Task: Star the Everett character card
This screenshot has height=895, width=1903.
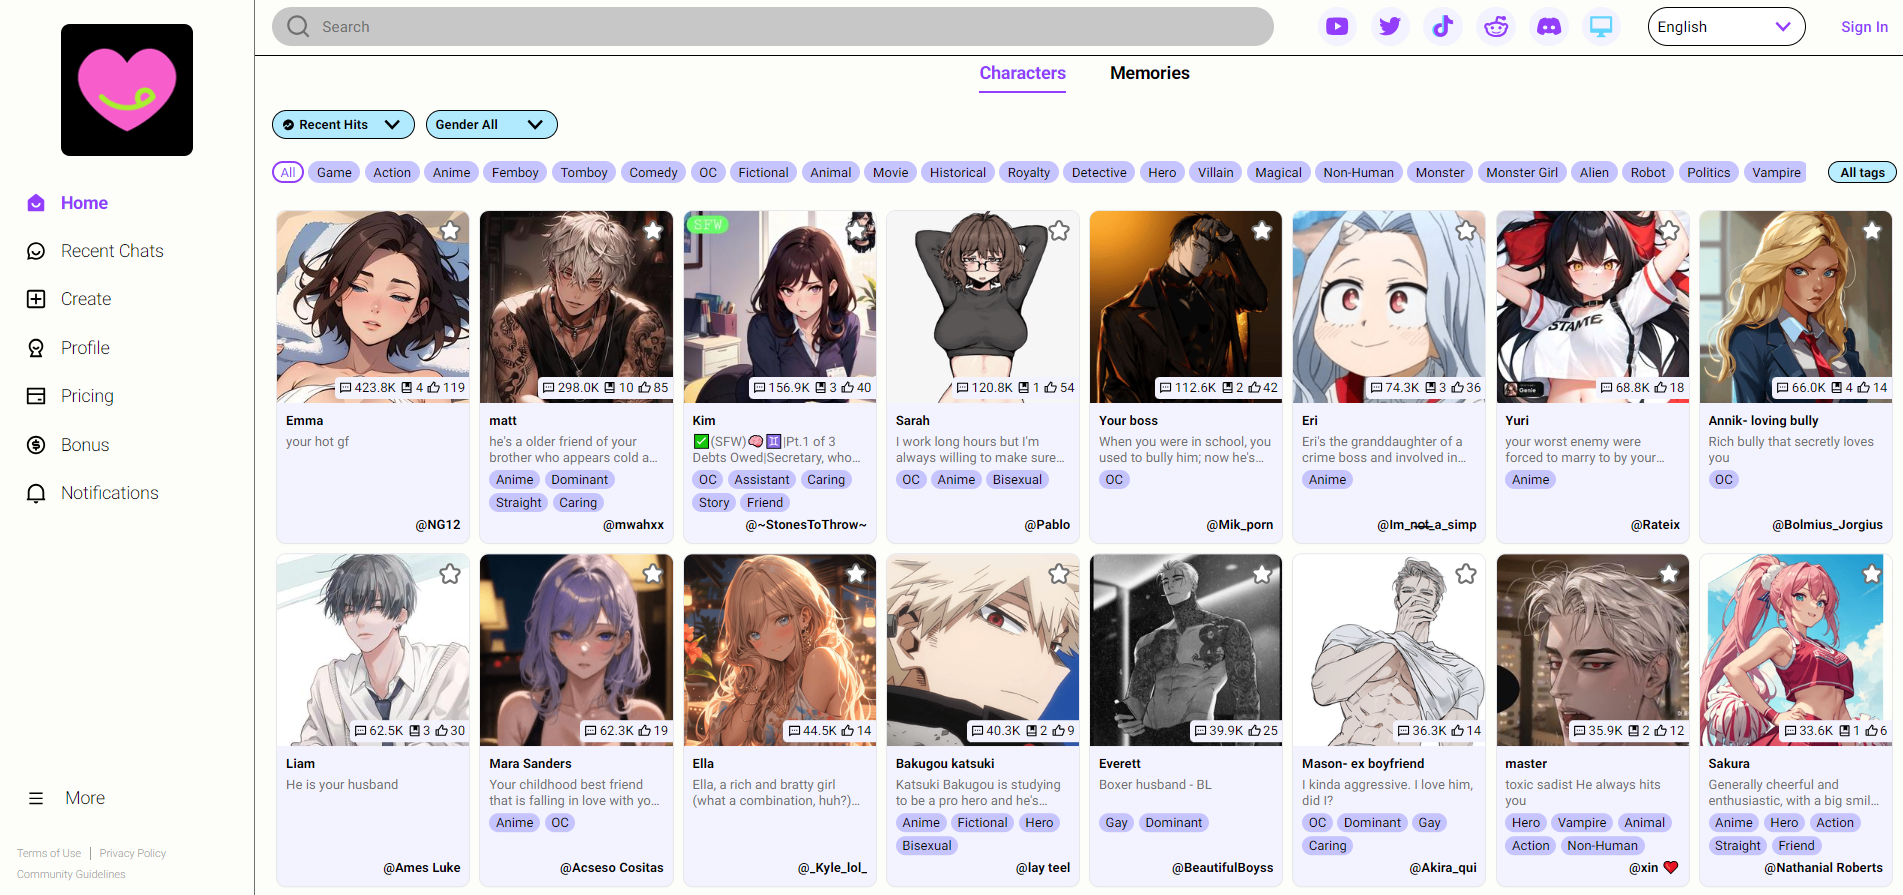Action: 1262,574
